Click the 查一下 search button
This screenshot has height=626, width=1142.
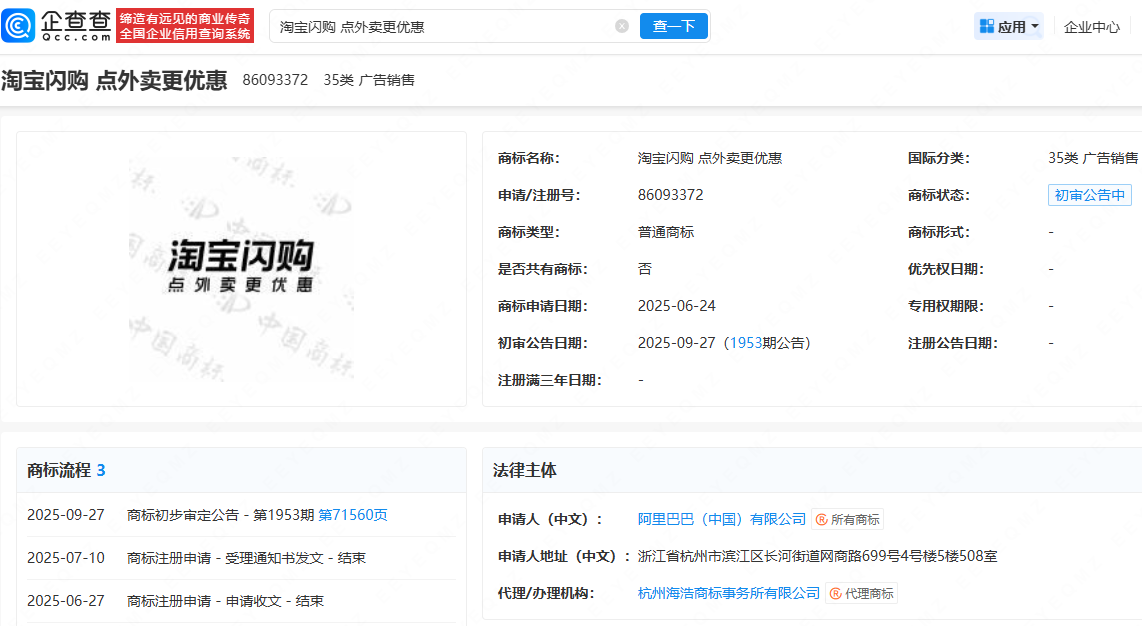click(674, 26)
